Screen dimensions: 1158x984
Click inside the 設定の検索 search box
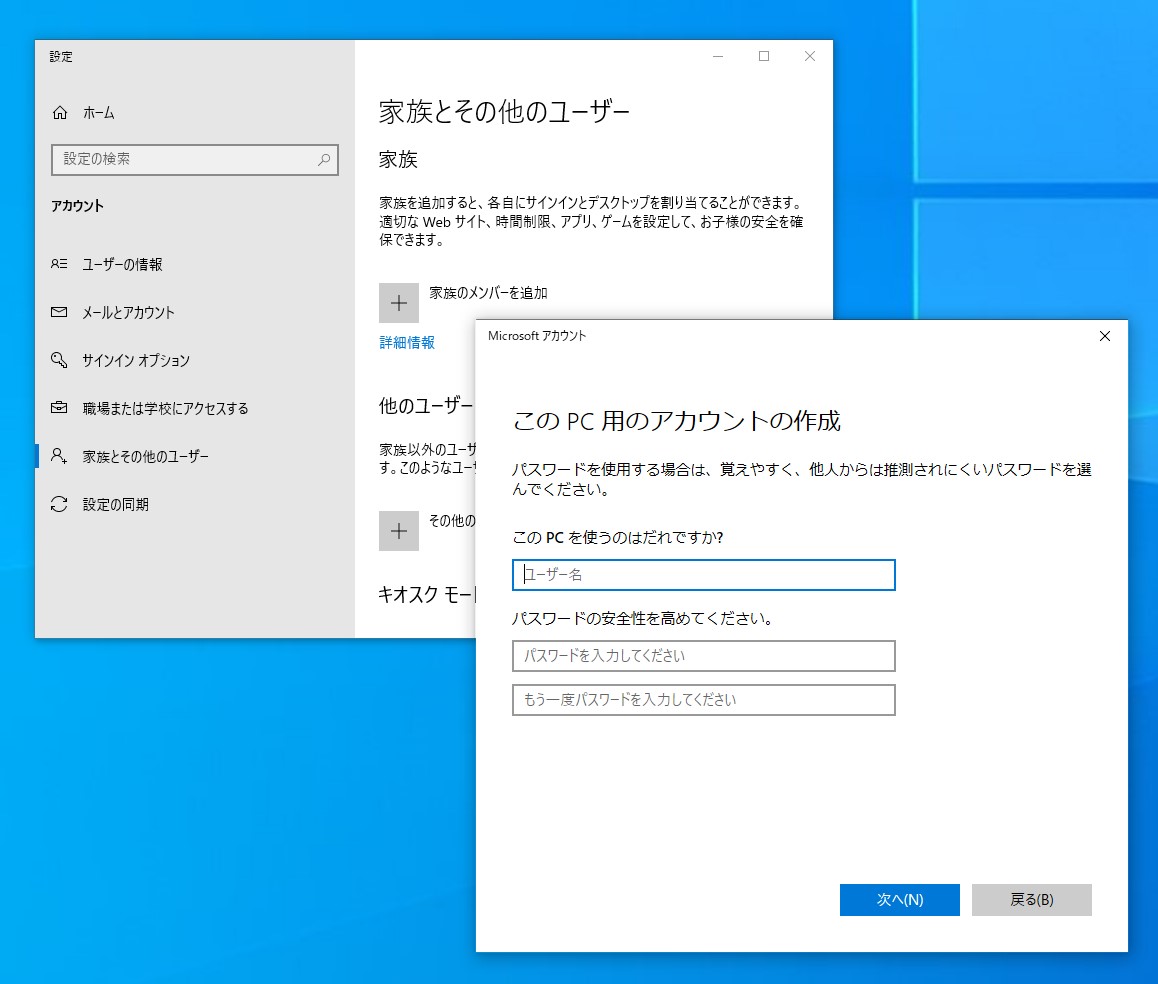(x=180, y=159)
